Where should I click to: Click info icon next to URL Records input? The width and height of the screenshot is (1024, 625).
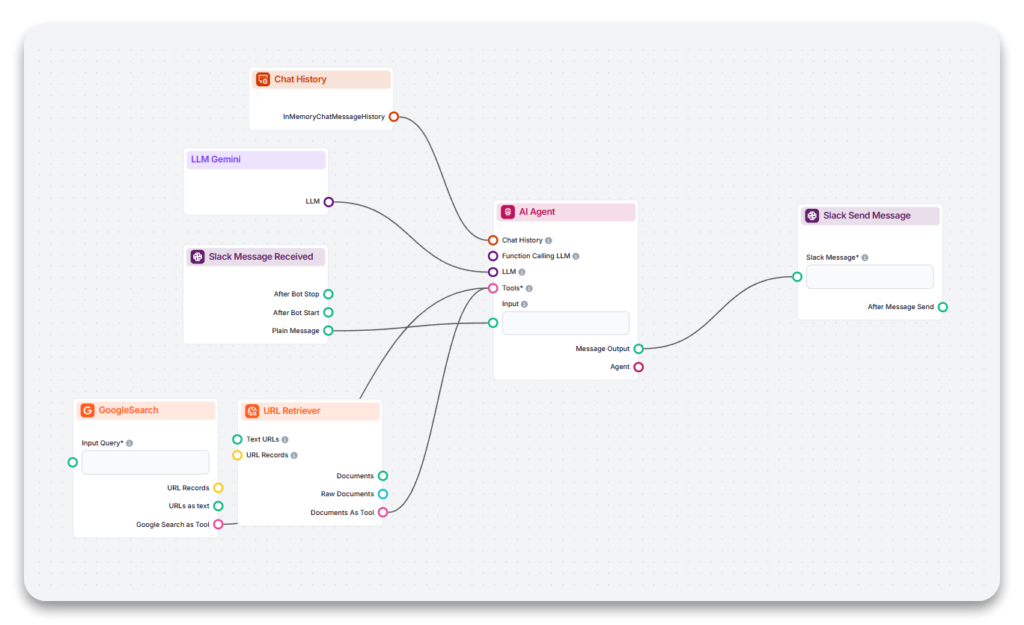pyautogui.click(x=295, y=455)
